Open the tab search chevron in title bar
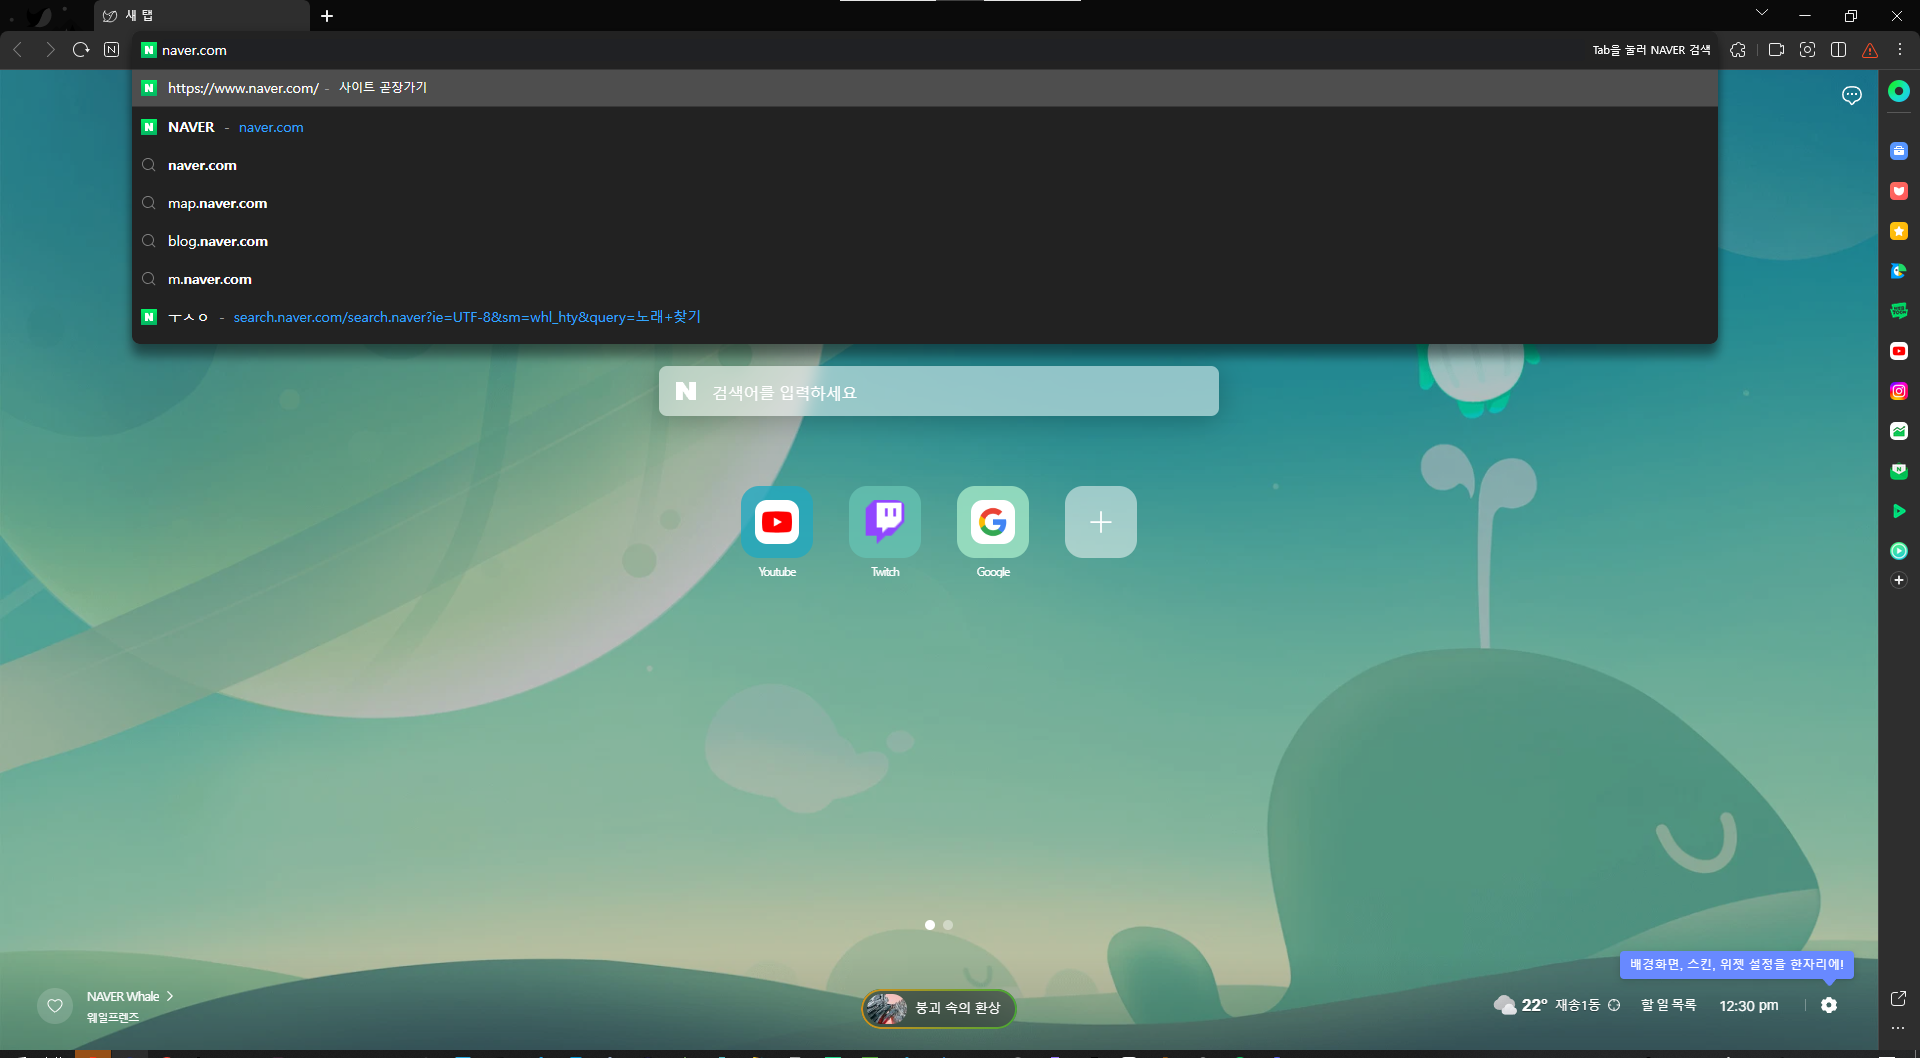The width and height of the screenshot is (1920, 1058). click(1762, 13)
